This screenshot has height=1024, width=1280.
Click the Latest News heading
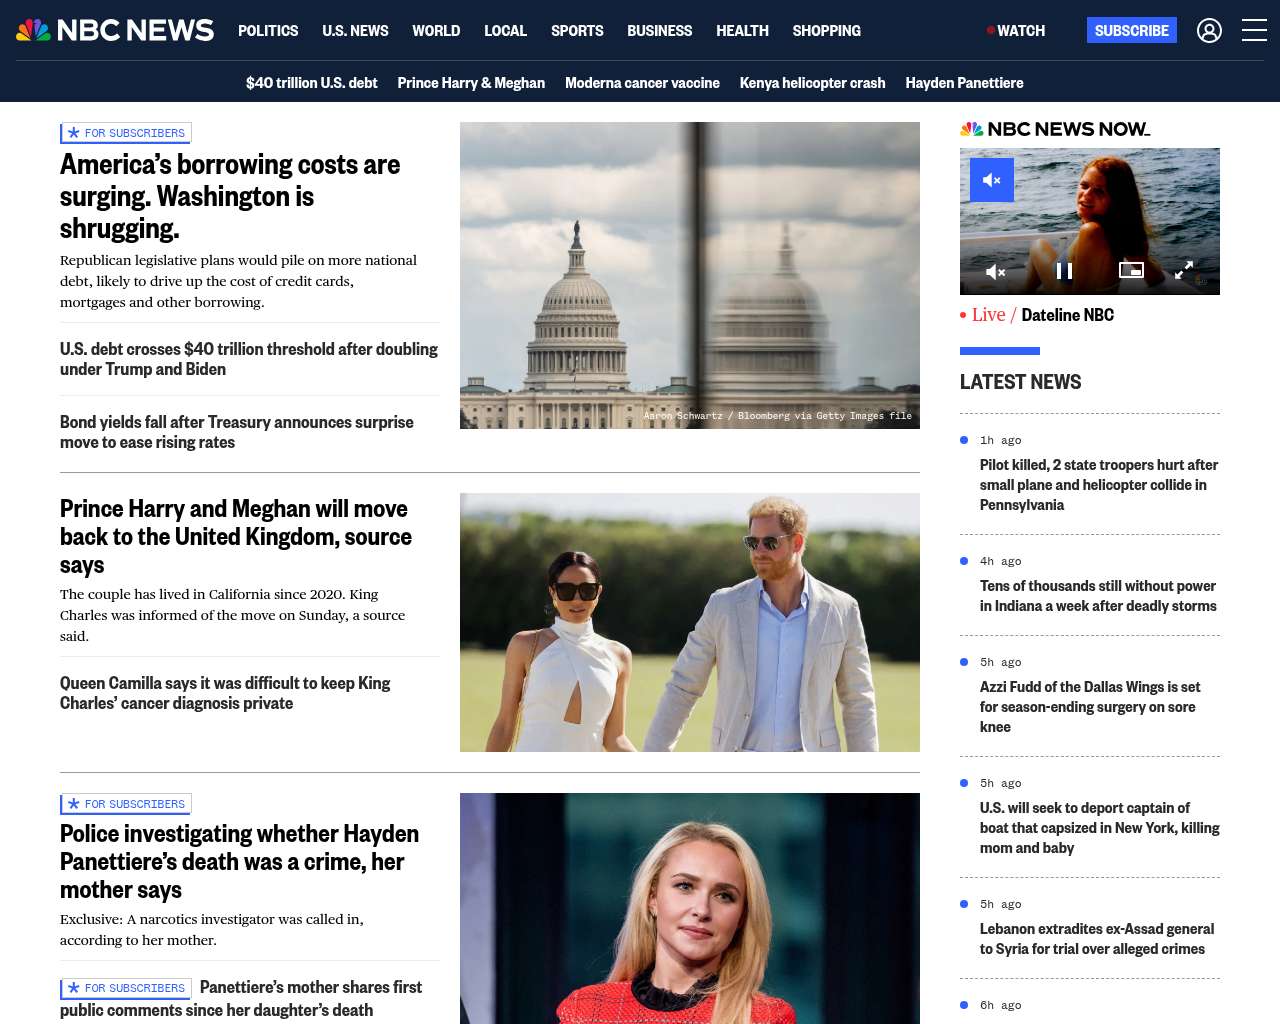[x=1020, y=382]
